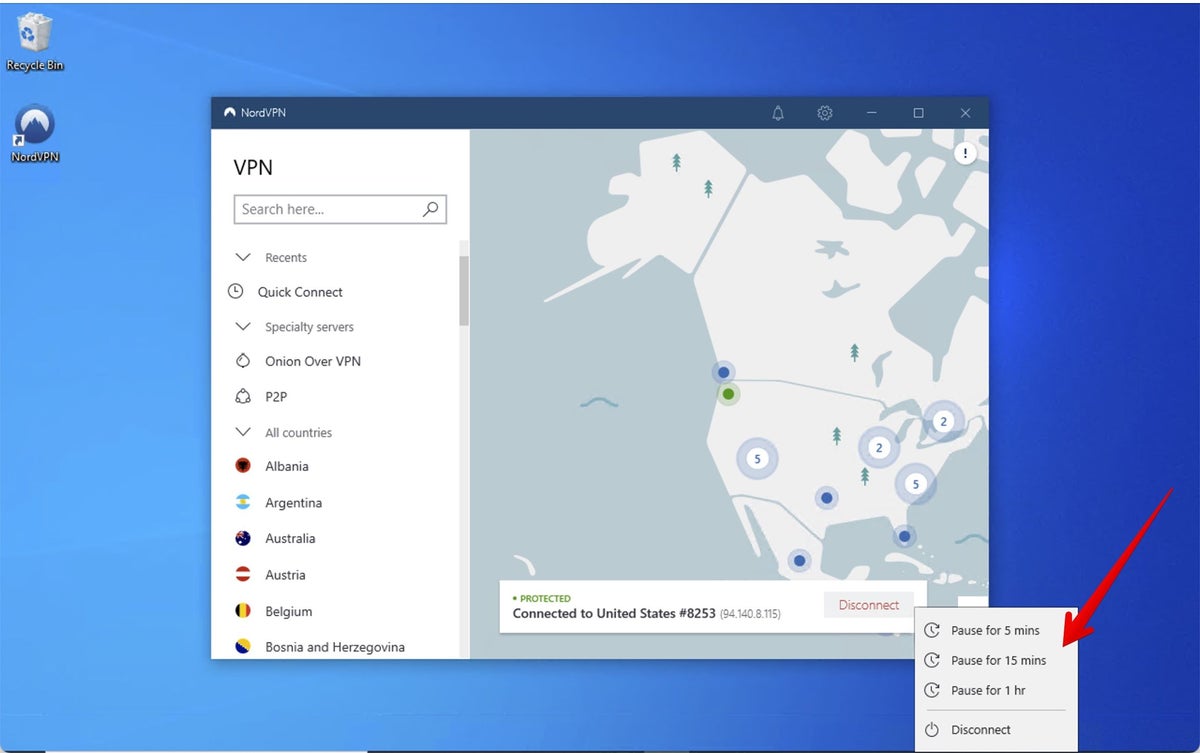Start Quick Connect from the sidebar
The image size is (1200, 753).
tap(300, 292)
